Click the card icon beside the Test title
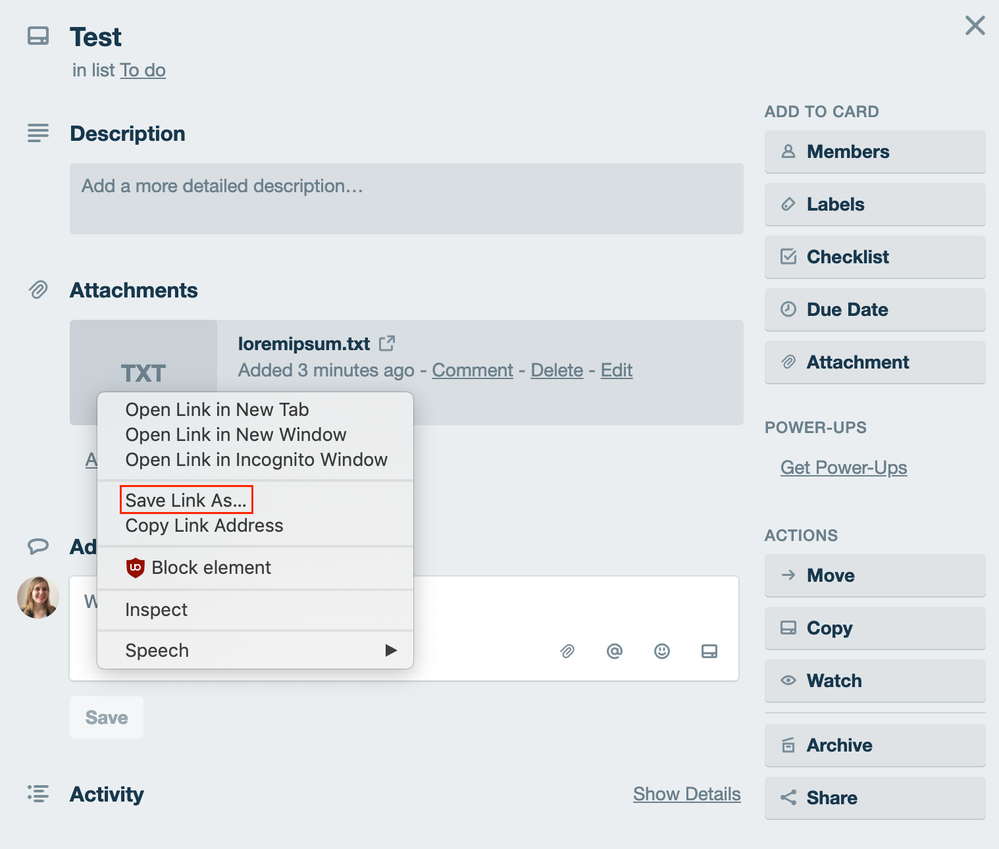 point(37,35)
